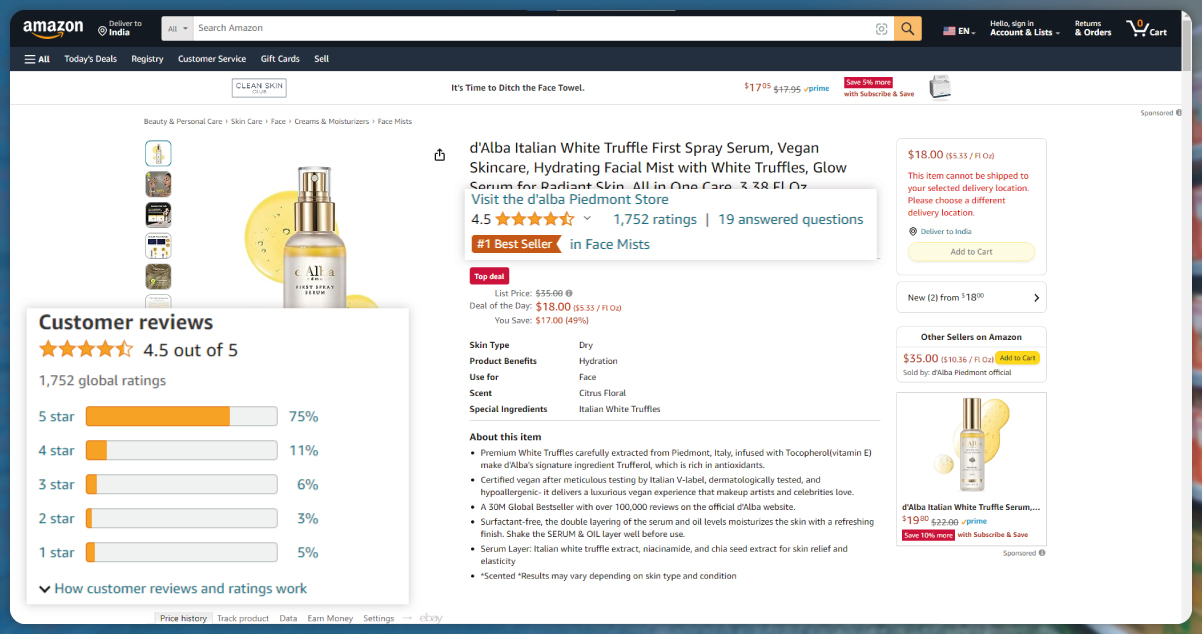Click the #1 Best Seller badge
The width and height of the screenshot is (1202, 634).
tap(516, 244)
